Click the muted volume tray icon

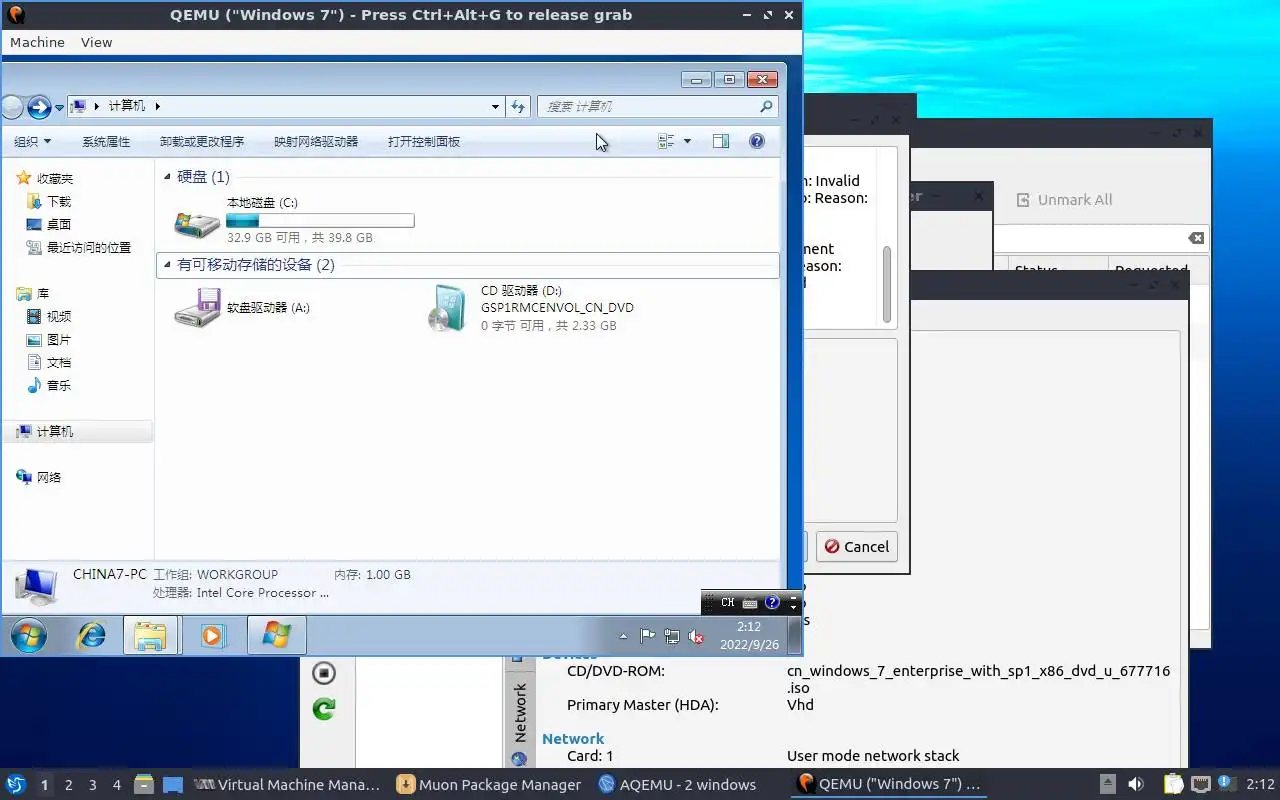697,636
